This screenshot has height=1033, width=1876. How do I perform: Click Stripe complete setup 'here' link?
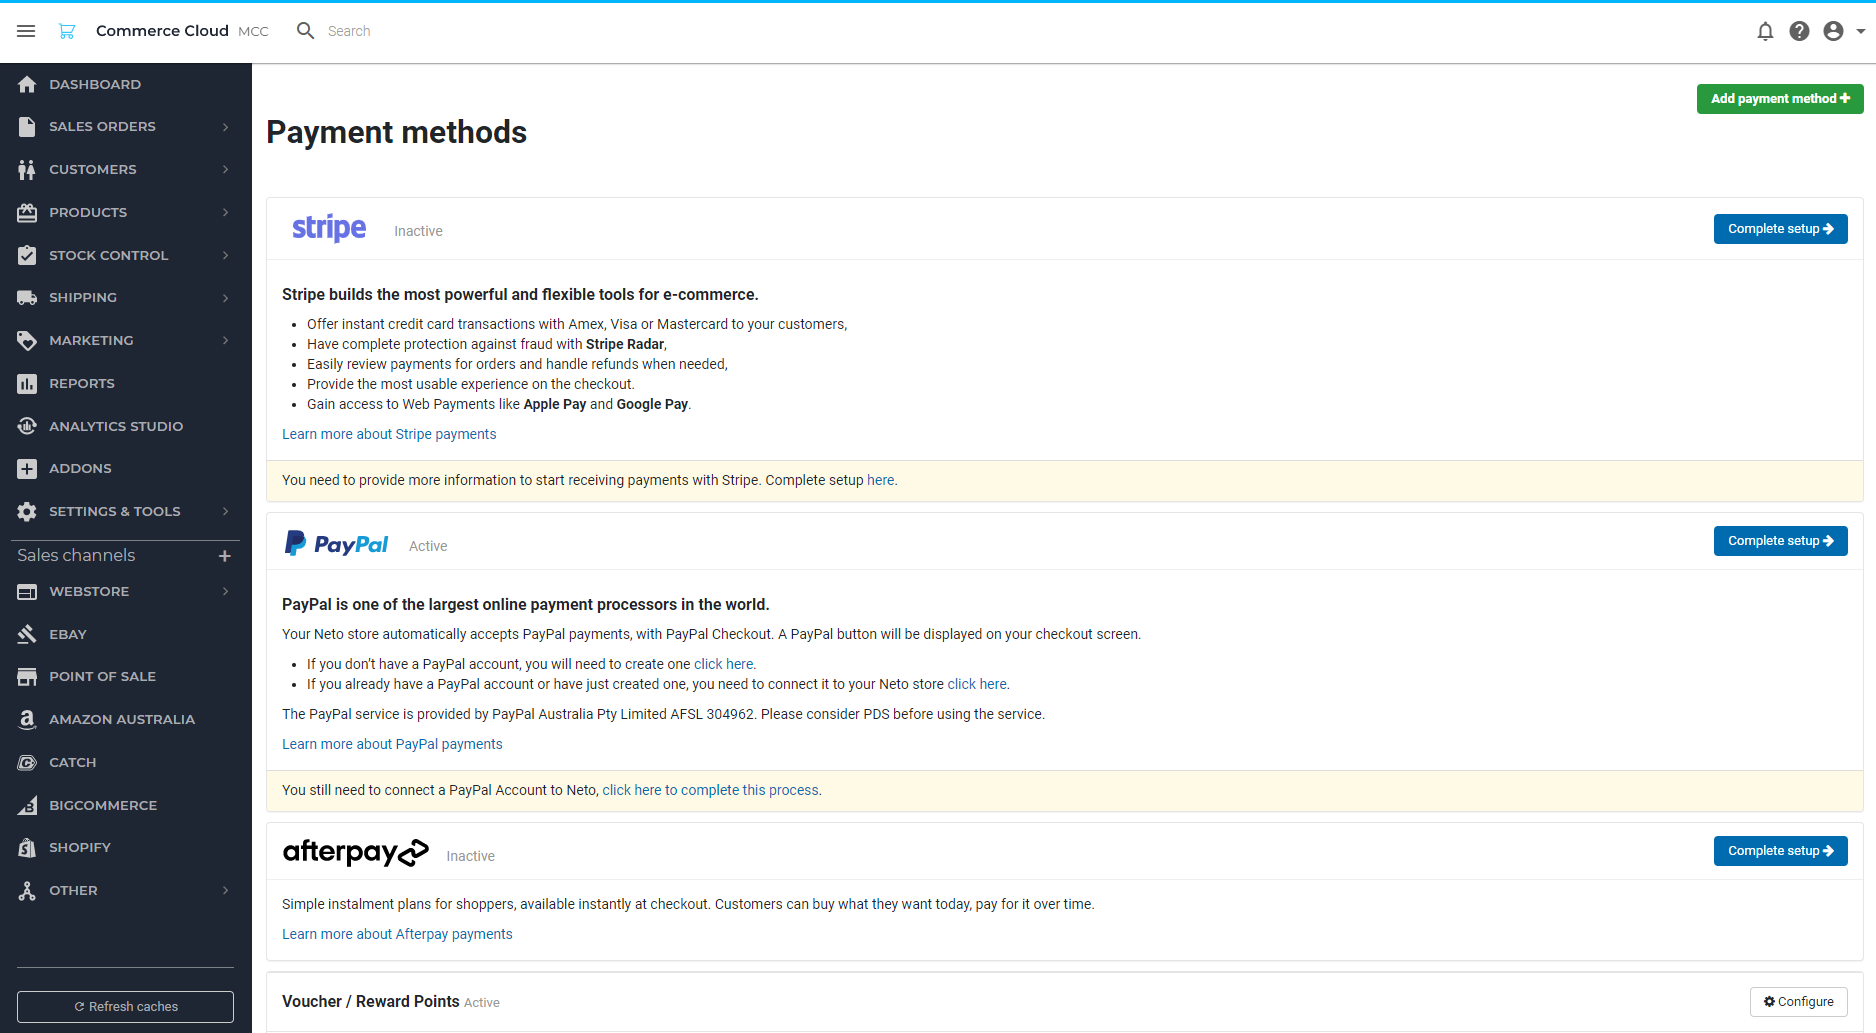coord(880,480)
